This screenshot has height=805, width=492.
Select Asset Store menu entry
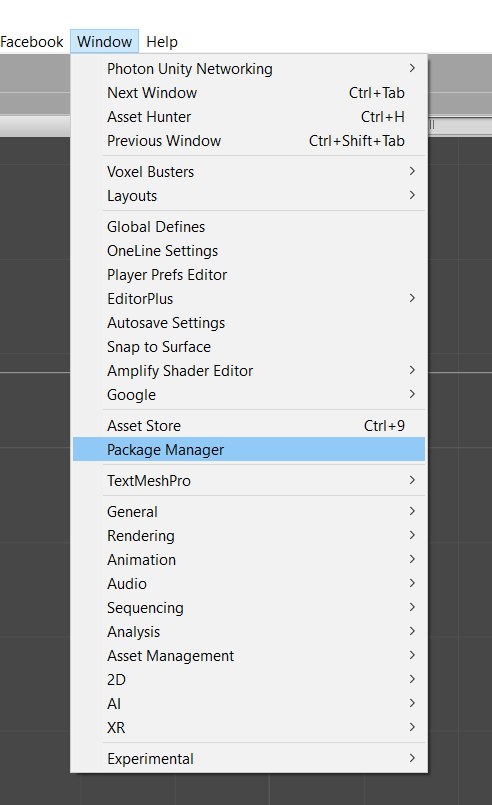click(249, 426)
